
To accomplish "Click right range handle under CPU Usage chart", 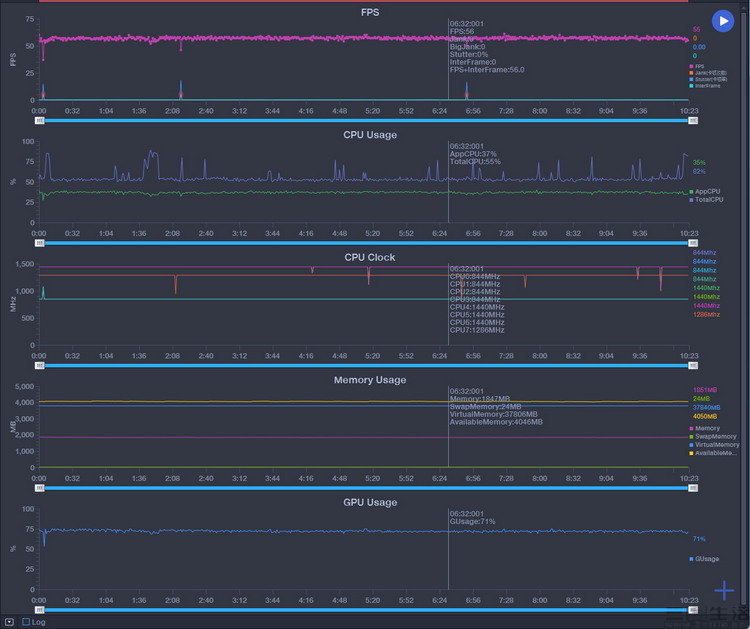I will coord(693,243).
